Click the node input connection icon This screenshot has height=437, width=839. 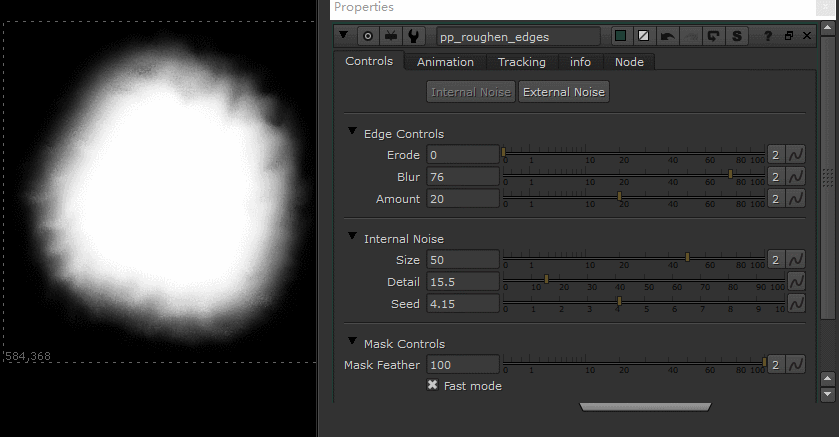pos(391,36)
